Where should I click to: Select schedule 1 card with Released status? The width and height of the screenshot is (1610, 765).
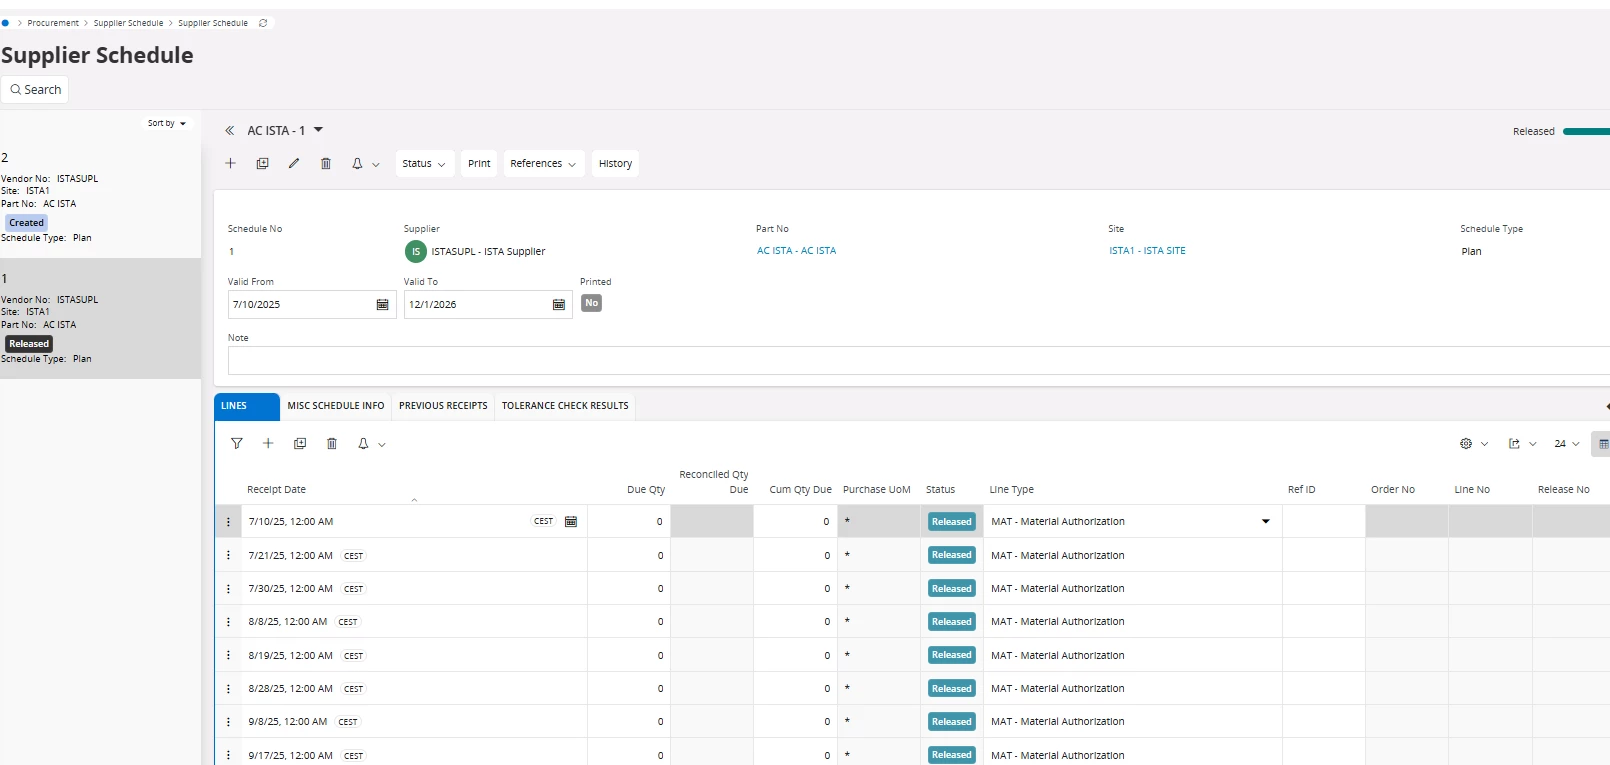[100, 318]
